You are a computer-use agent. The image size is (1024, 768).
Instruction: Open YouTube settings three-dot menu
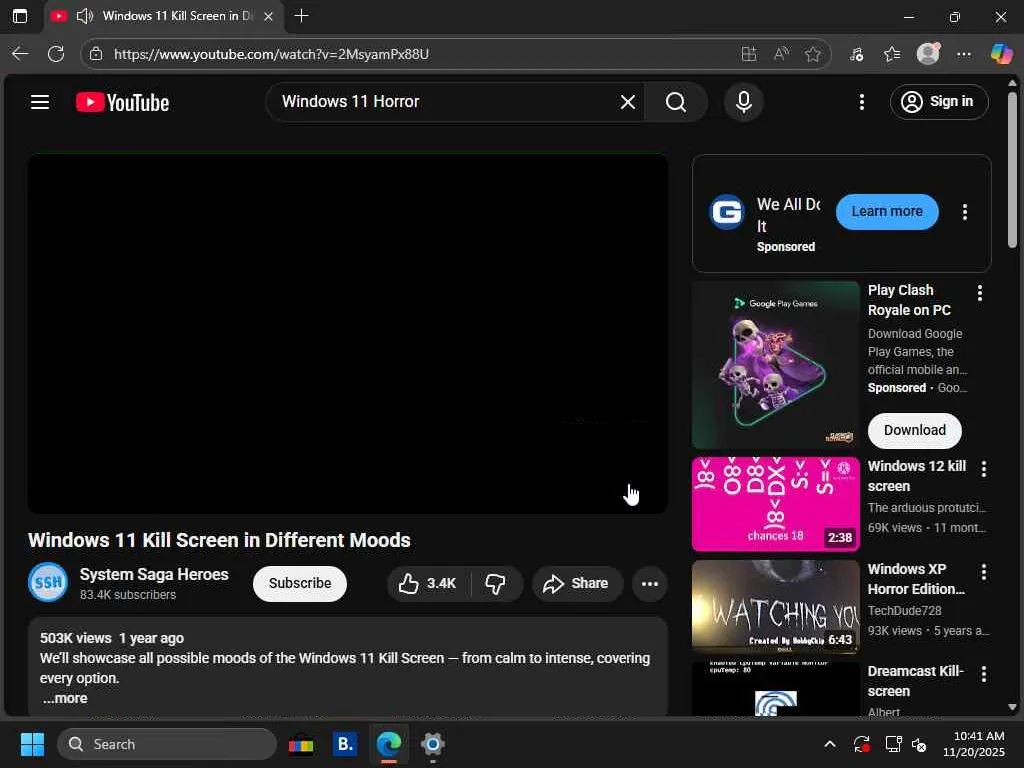[x=862, y=102]
